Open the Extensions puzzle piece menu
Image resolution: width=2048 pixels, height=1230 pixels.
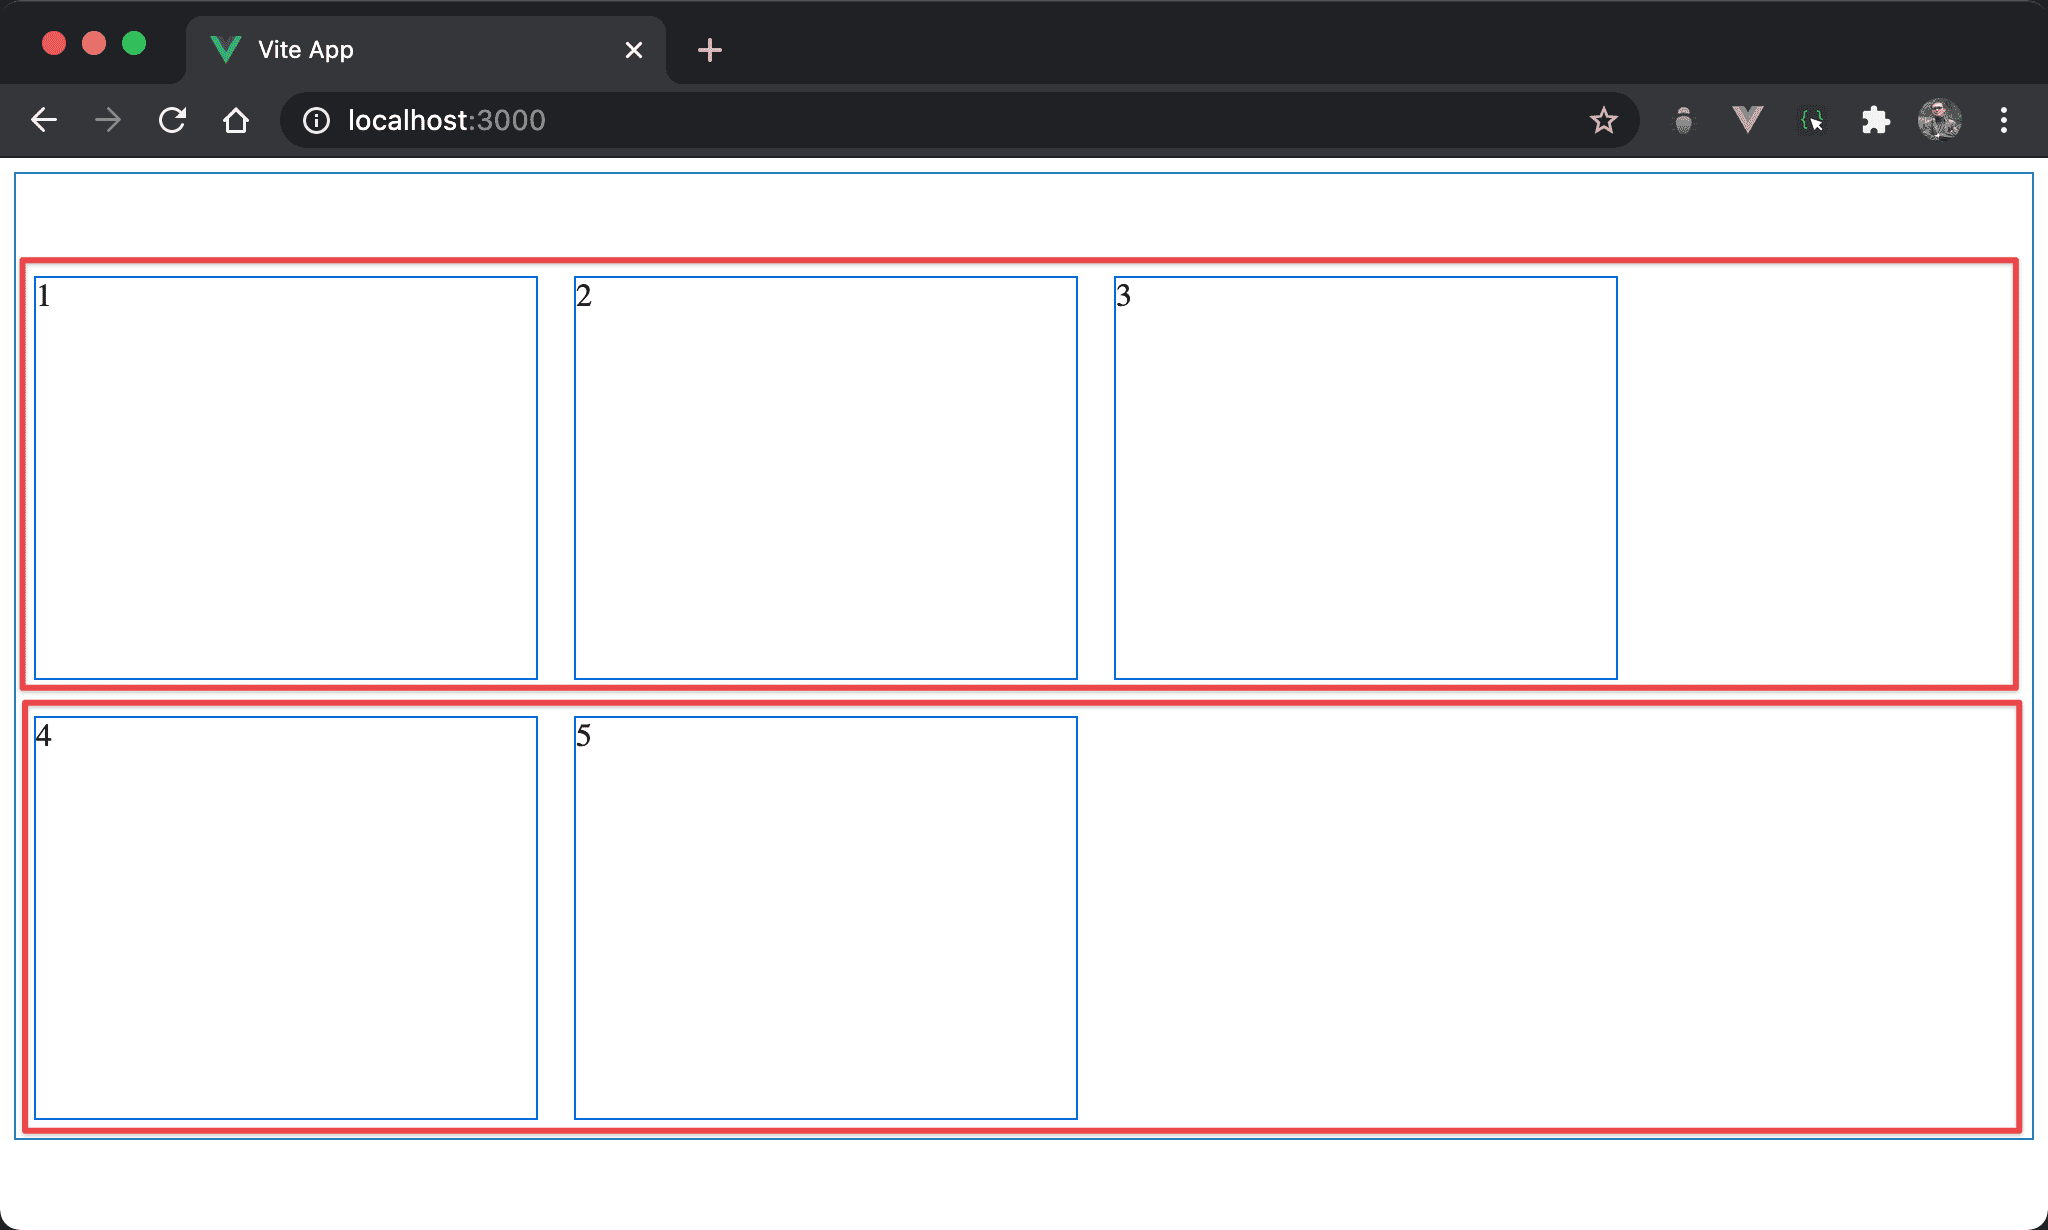[x=1875, y=120]
